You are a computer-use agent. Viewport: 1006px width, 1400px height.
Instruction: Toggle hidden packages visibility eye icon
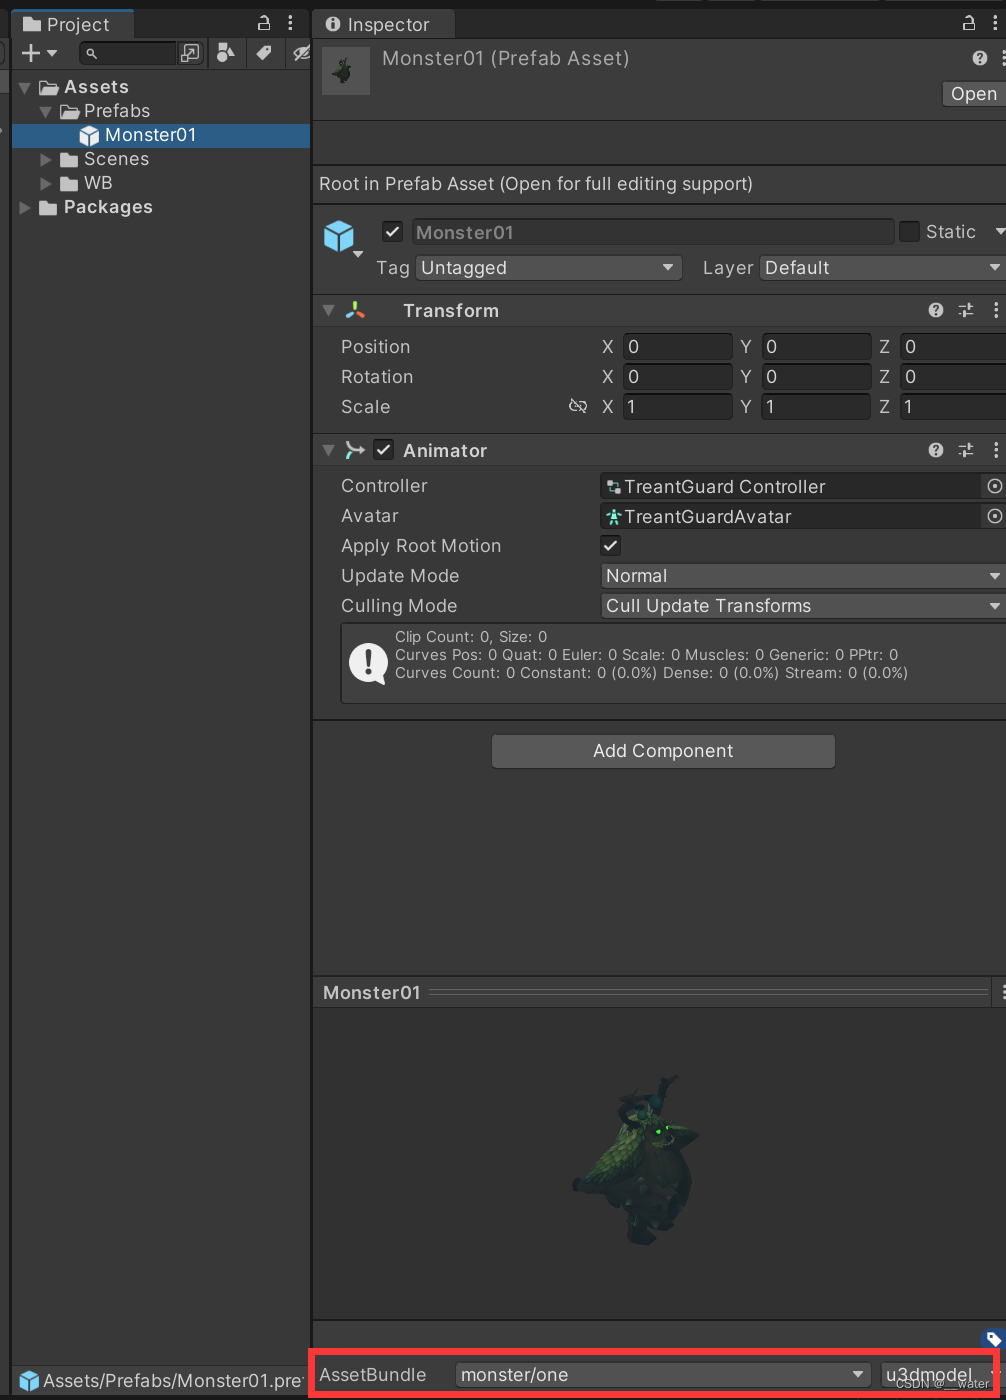(x=300, y=53)
